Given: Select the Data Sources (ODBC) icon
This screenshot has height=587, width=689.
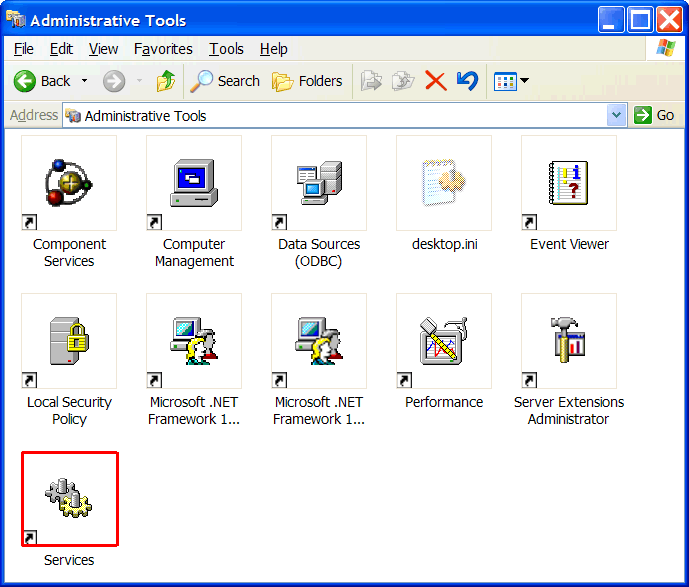Looking at the screenshot, I should (x=319, y=183).
